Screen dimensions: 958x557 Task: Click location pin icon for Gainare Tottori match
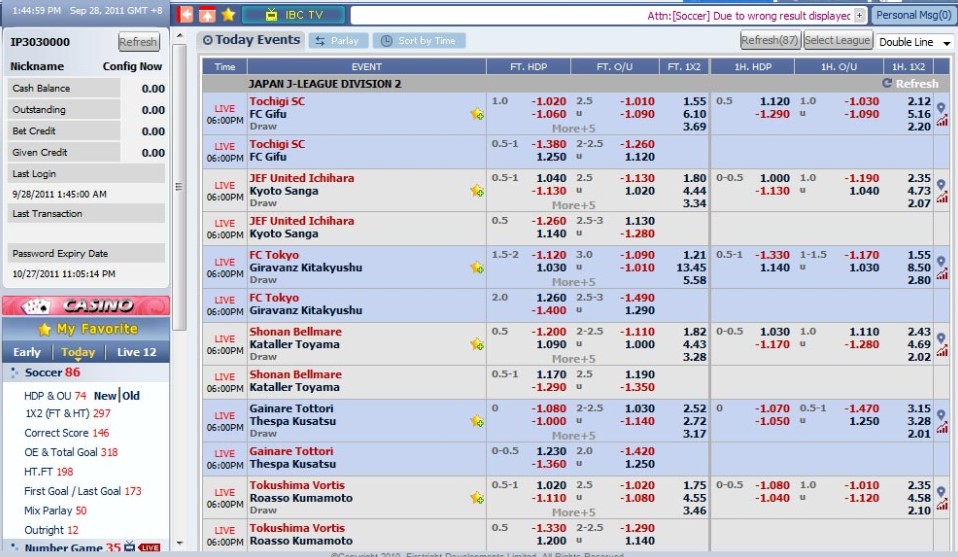pos(942,415)
